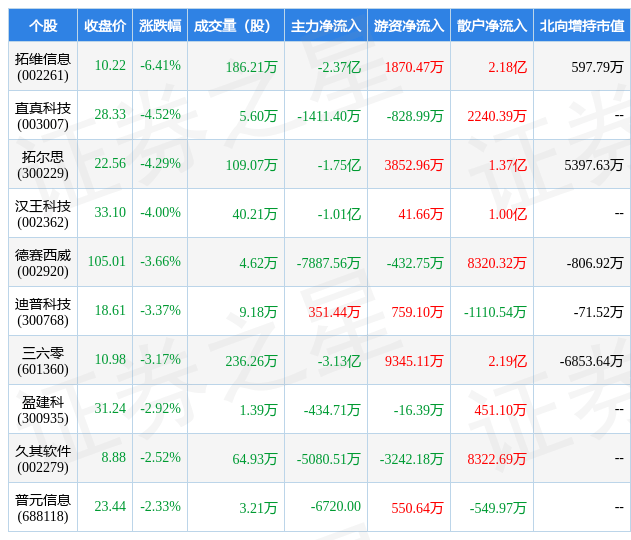Select stock 普元信息 (688118)
The height and width of the screenshot is (540, 631).
click(43, 508)
